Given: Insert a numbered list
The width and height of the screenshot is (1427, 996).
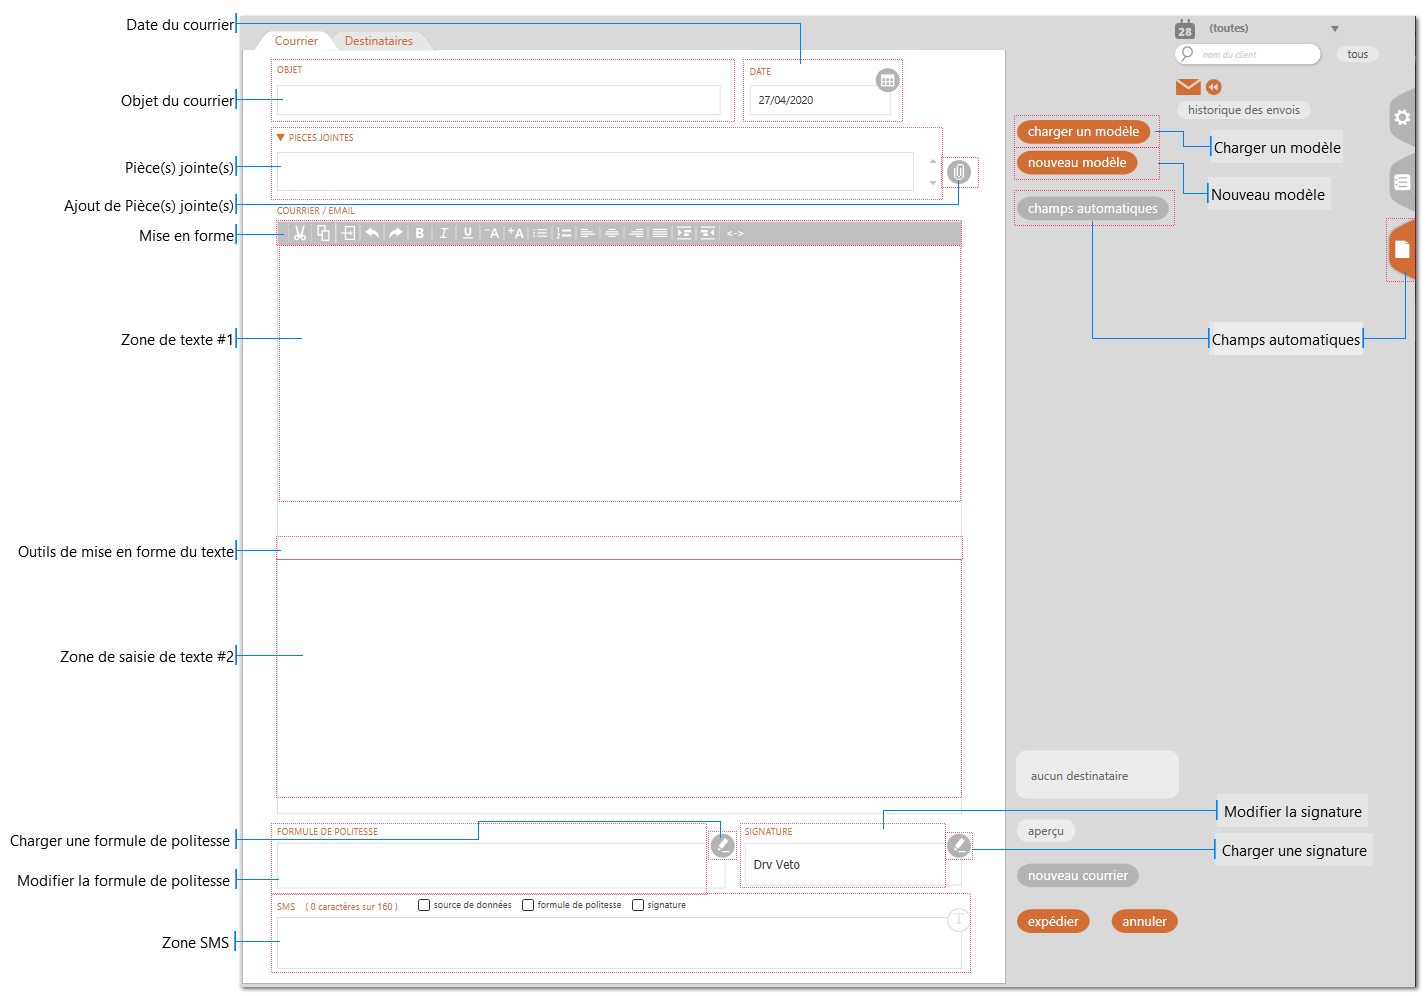Looking at the screenshot, I should (564, 233).
